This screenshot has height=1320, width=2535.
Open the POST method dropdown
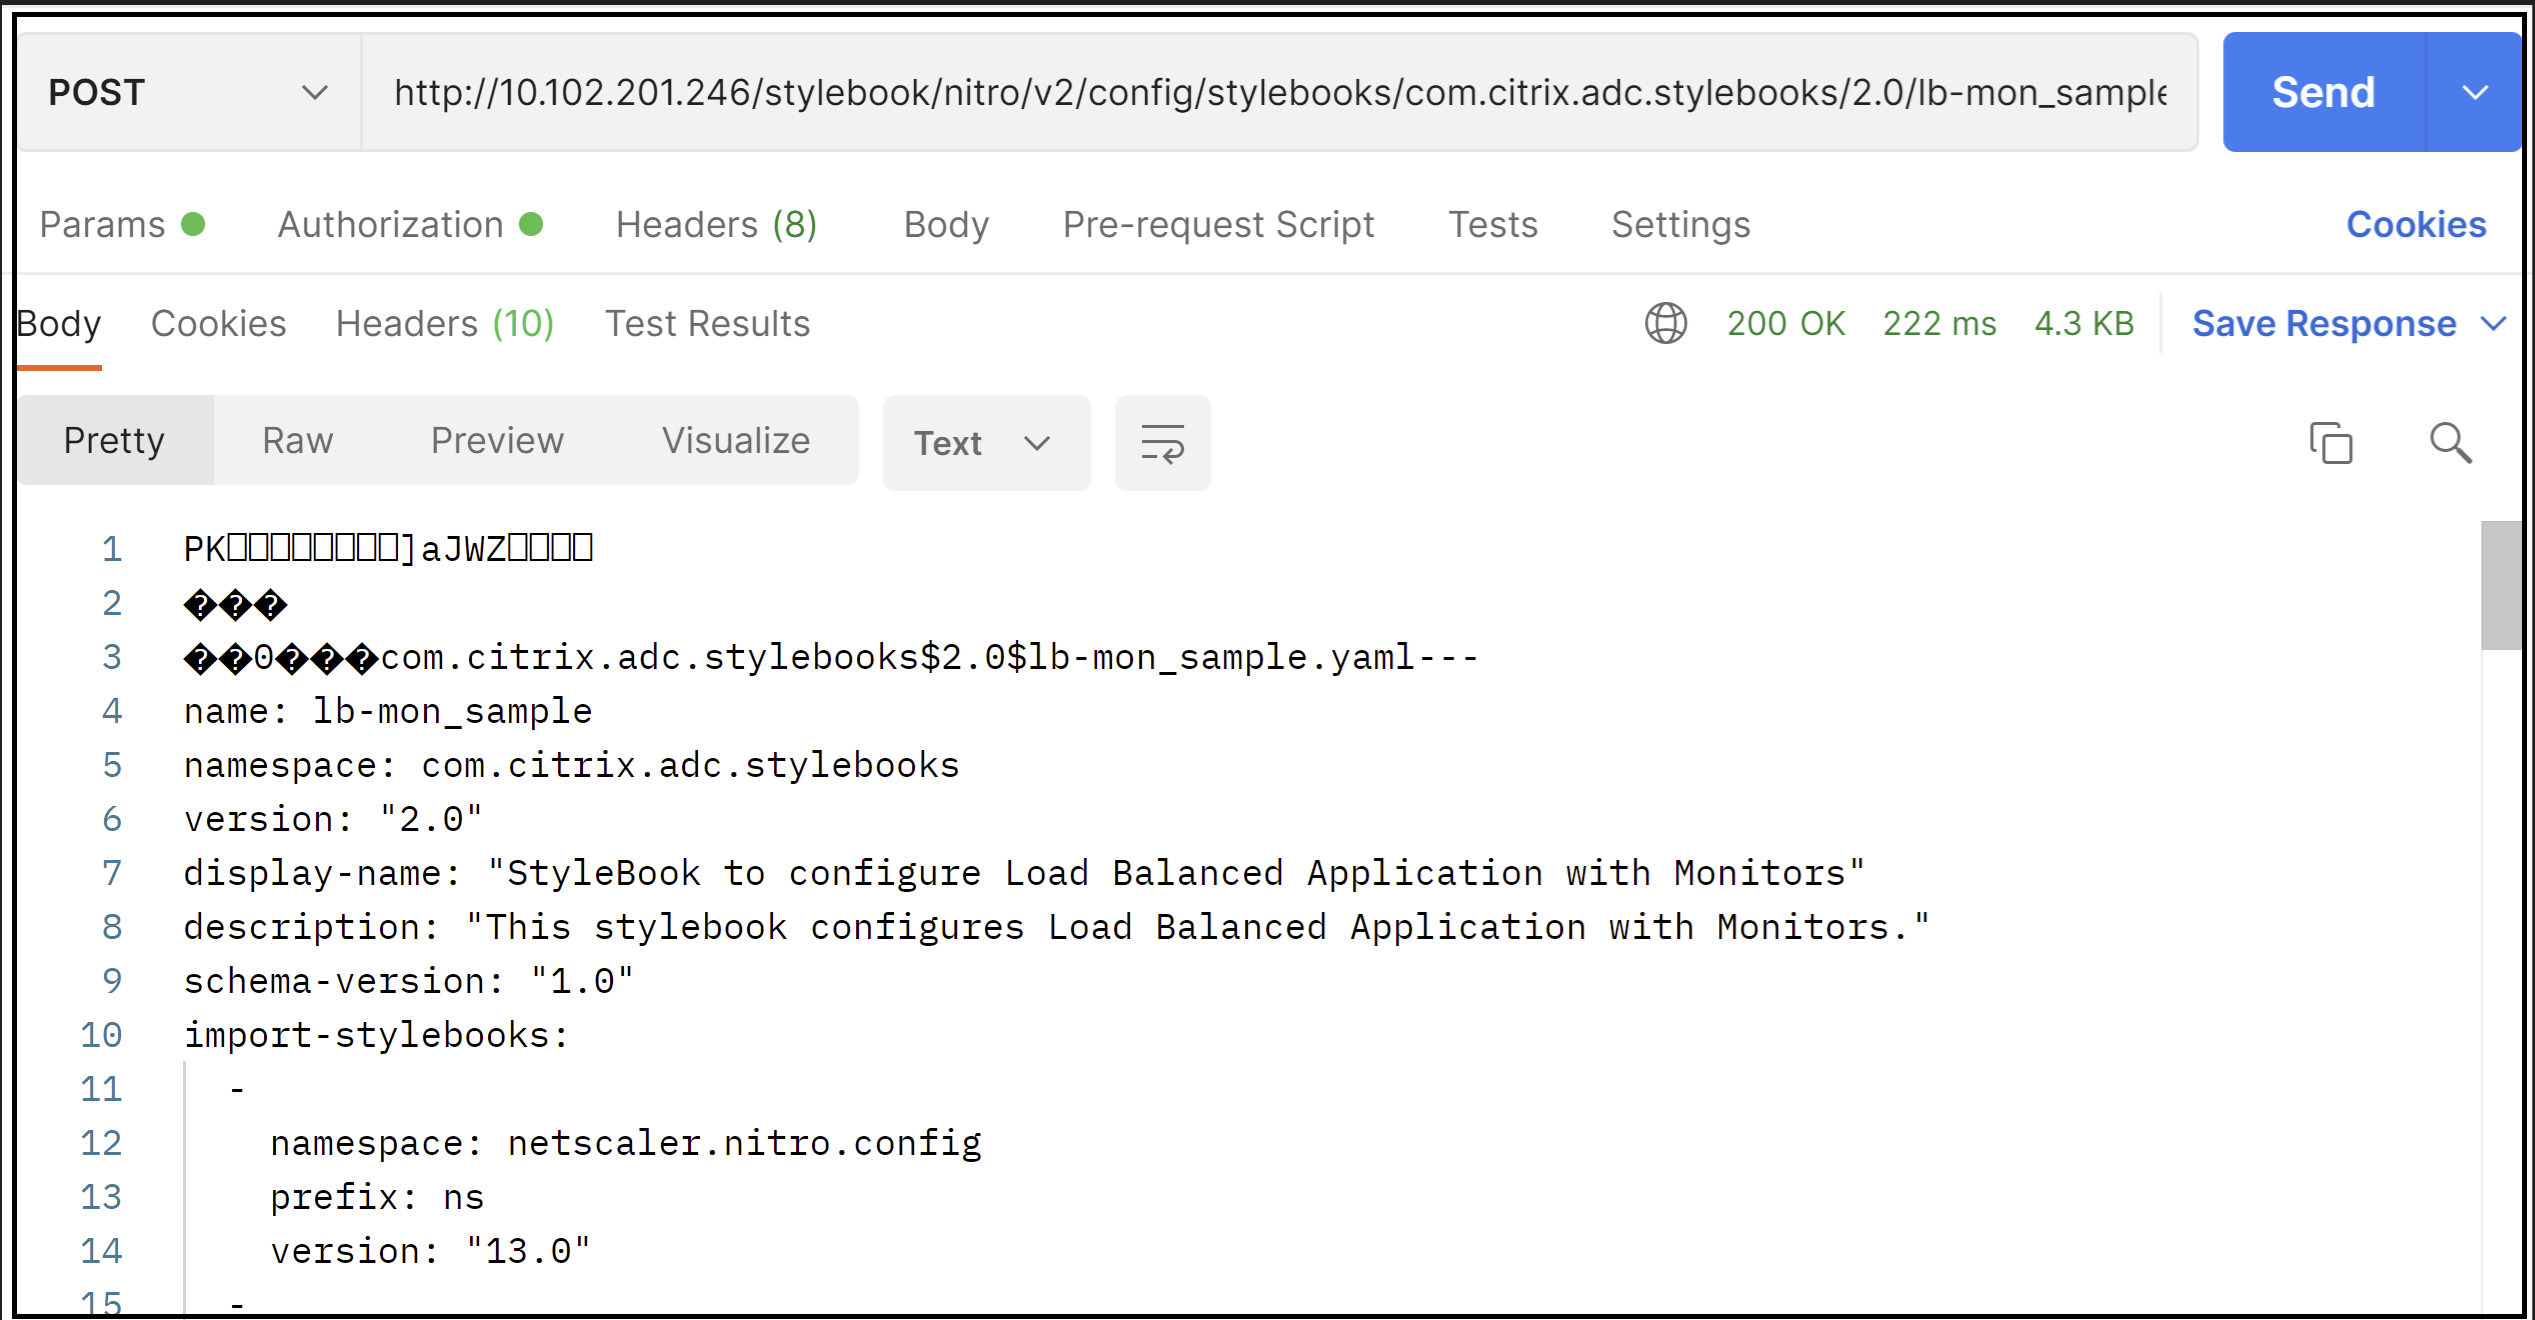point(189,92)
